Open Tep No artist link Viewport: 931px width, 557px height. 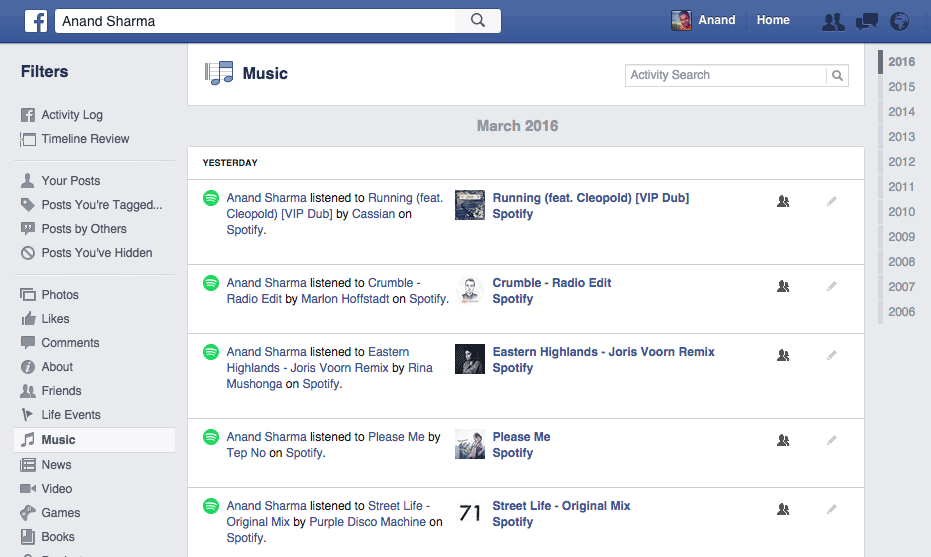[246, 452]
